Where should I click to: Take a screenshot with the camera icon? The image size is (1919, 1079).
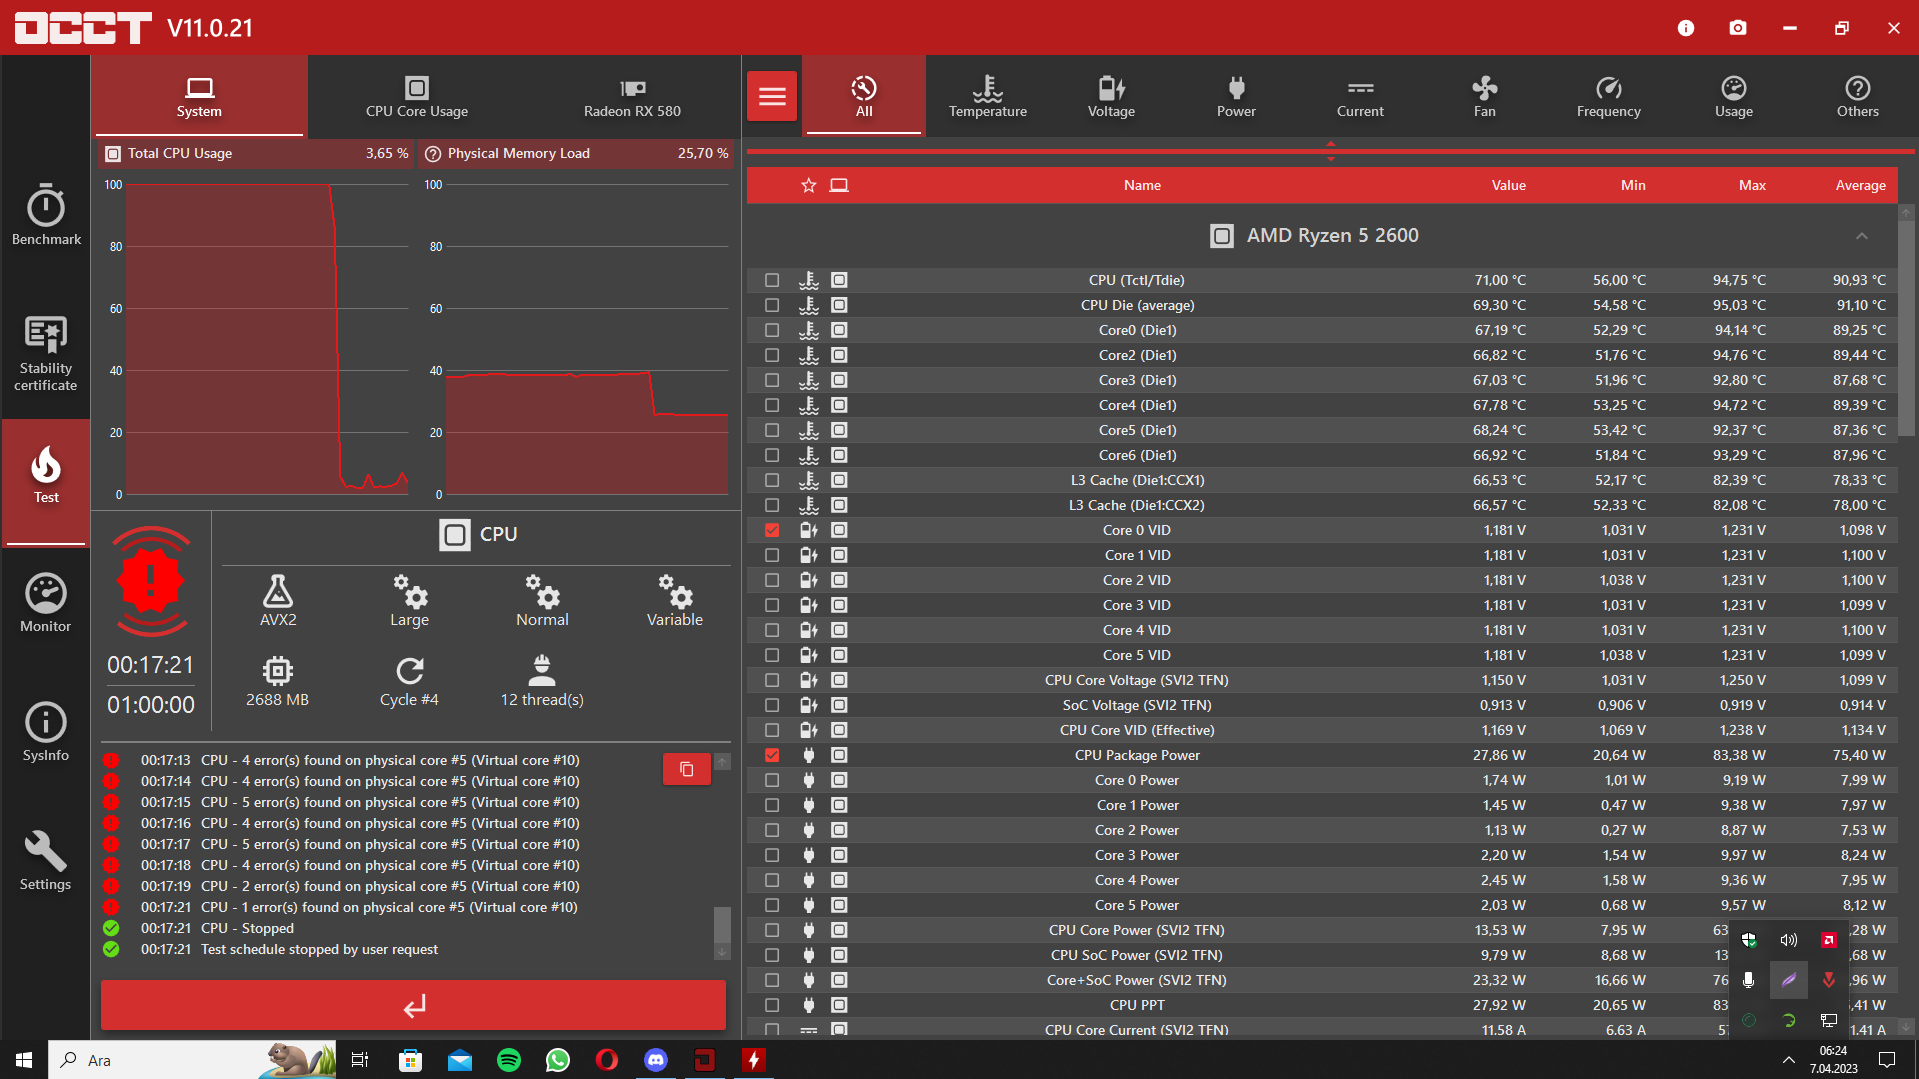coord(1738,28)
